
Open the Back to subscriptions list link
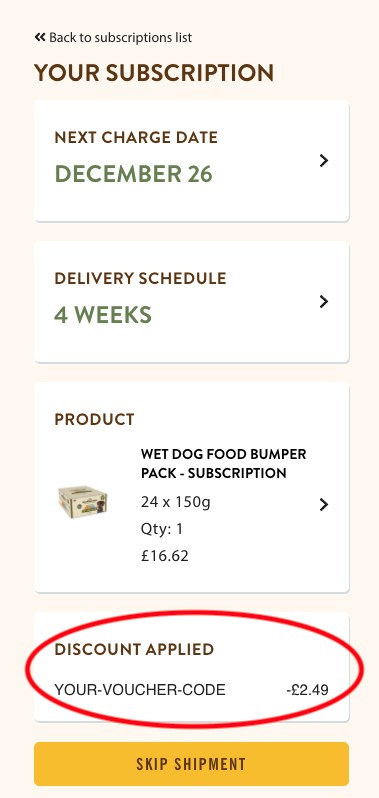113,38
